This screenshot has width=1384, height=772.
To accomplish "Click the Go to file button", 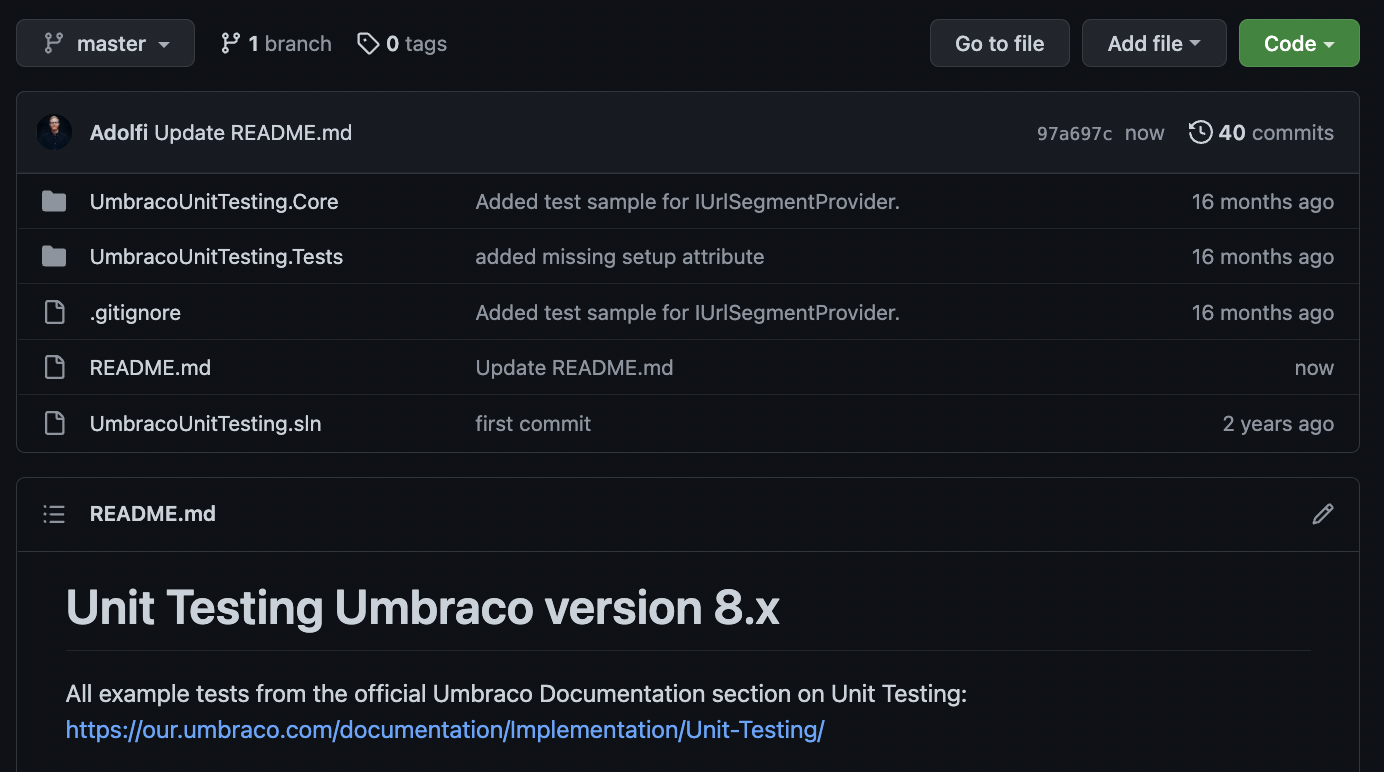I will [999, 44].
